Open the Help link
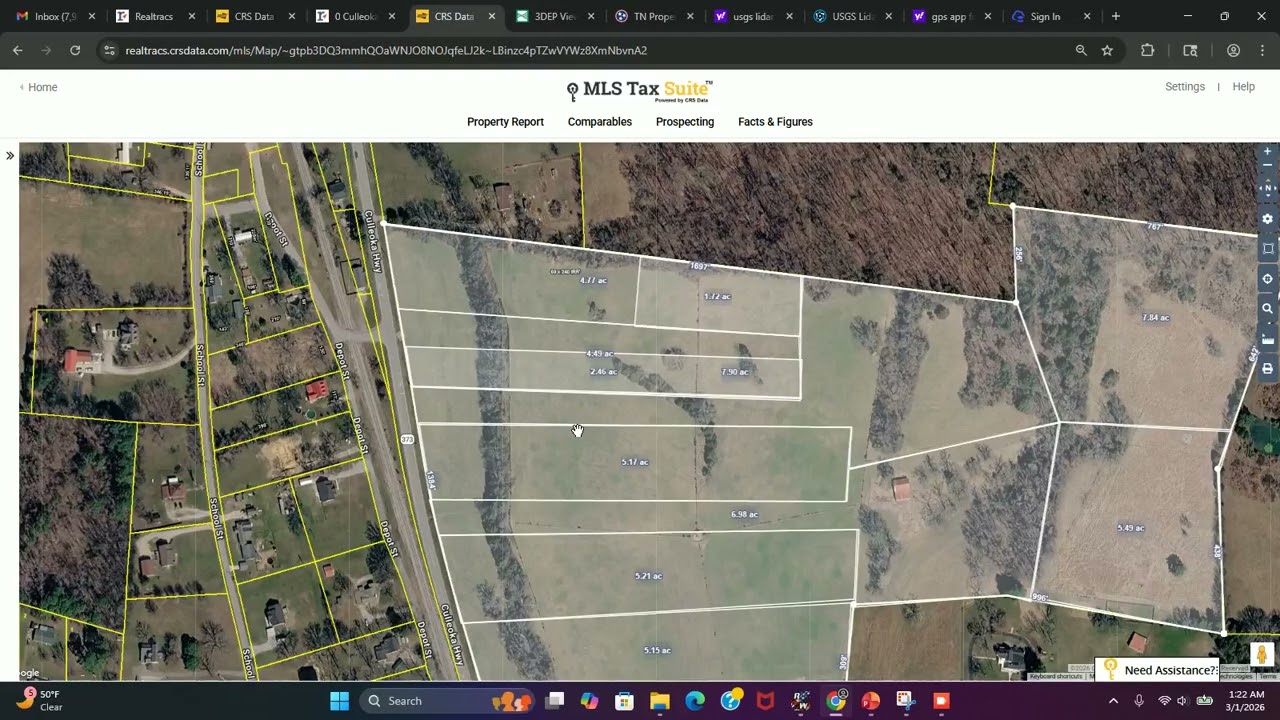The height and width of the screenshot is (720, 1280). point(1243,87)
